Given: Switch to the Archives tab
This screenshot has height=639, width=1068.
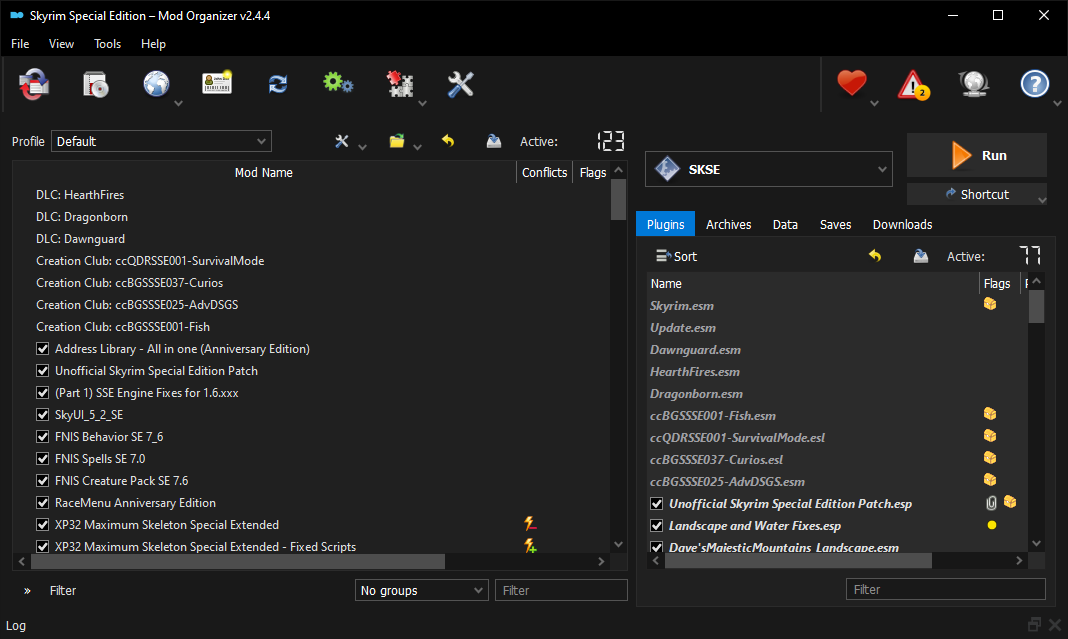Looking at the screenshot, I should pos(728,224).
